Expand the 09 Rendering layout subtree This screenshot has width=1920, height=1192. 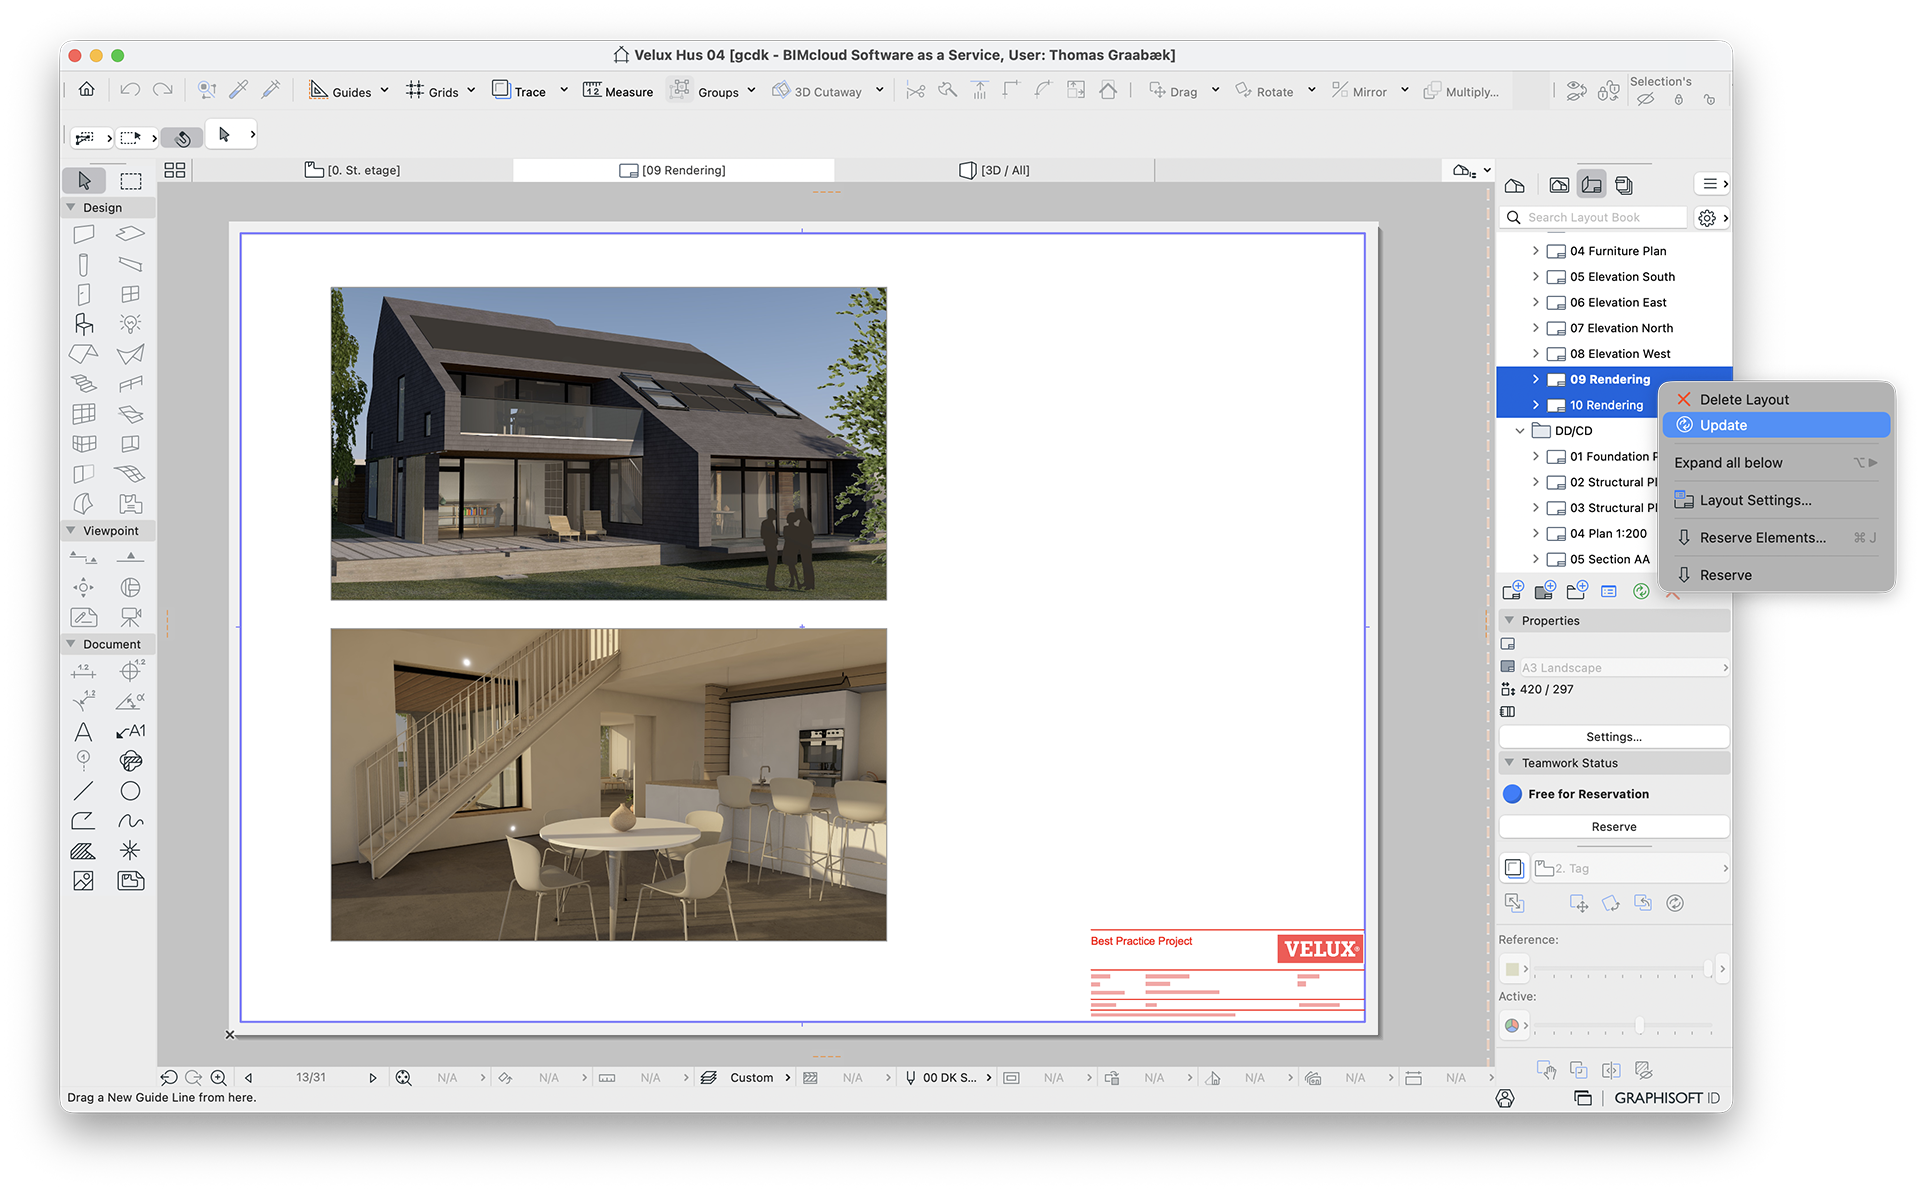click(1536, 379)
